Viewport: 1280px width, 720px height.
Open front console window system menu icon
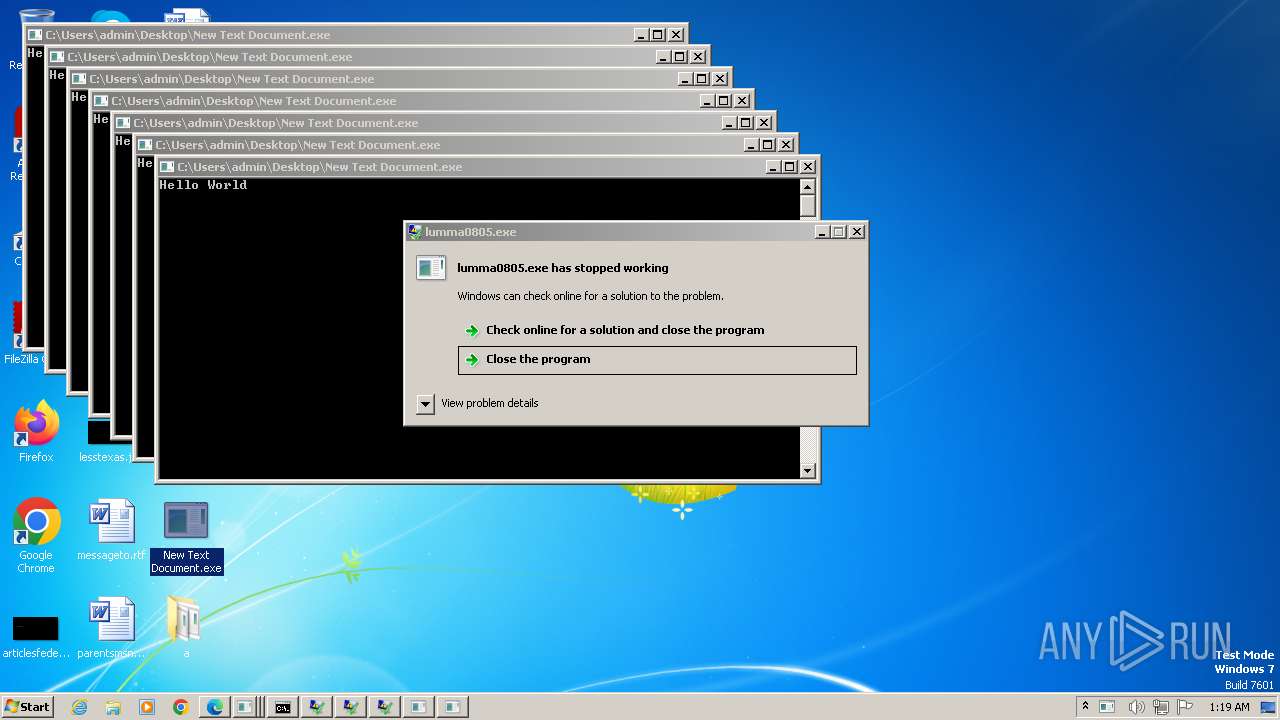tap(167, 167)
